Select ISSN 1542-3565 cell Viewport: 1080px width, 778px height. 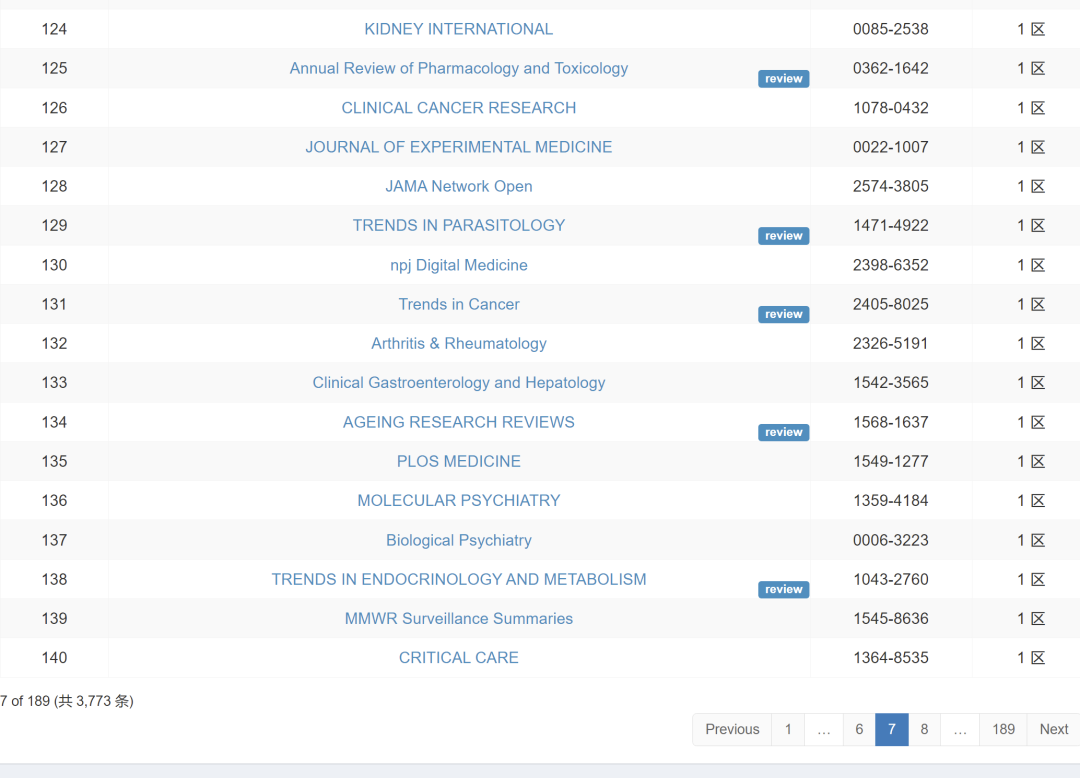click(891, 383)
